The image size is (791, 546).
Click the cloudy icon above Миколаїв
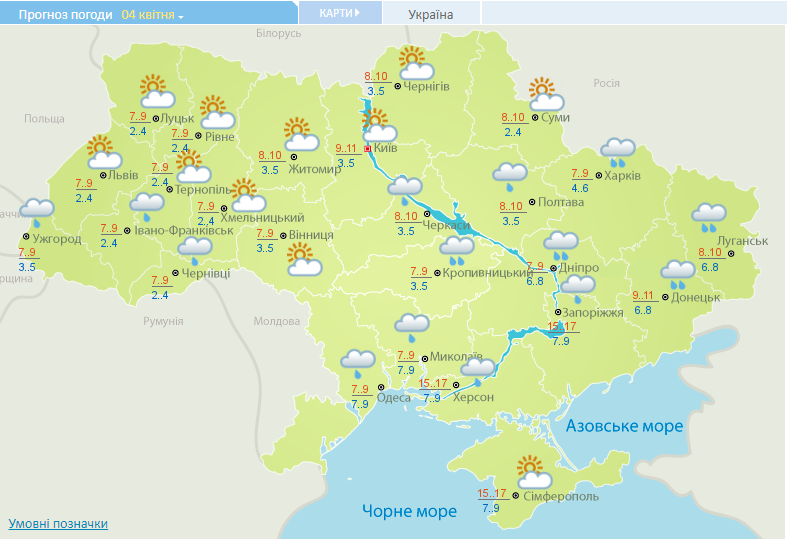(411, 325)
